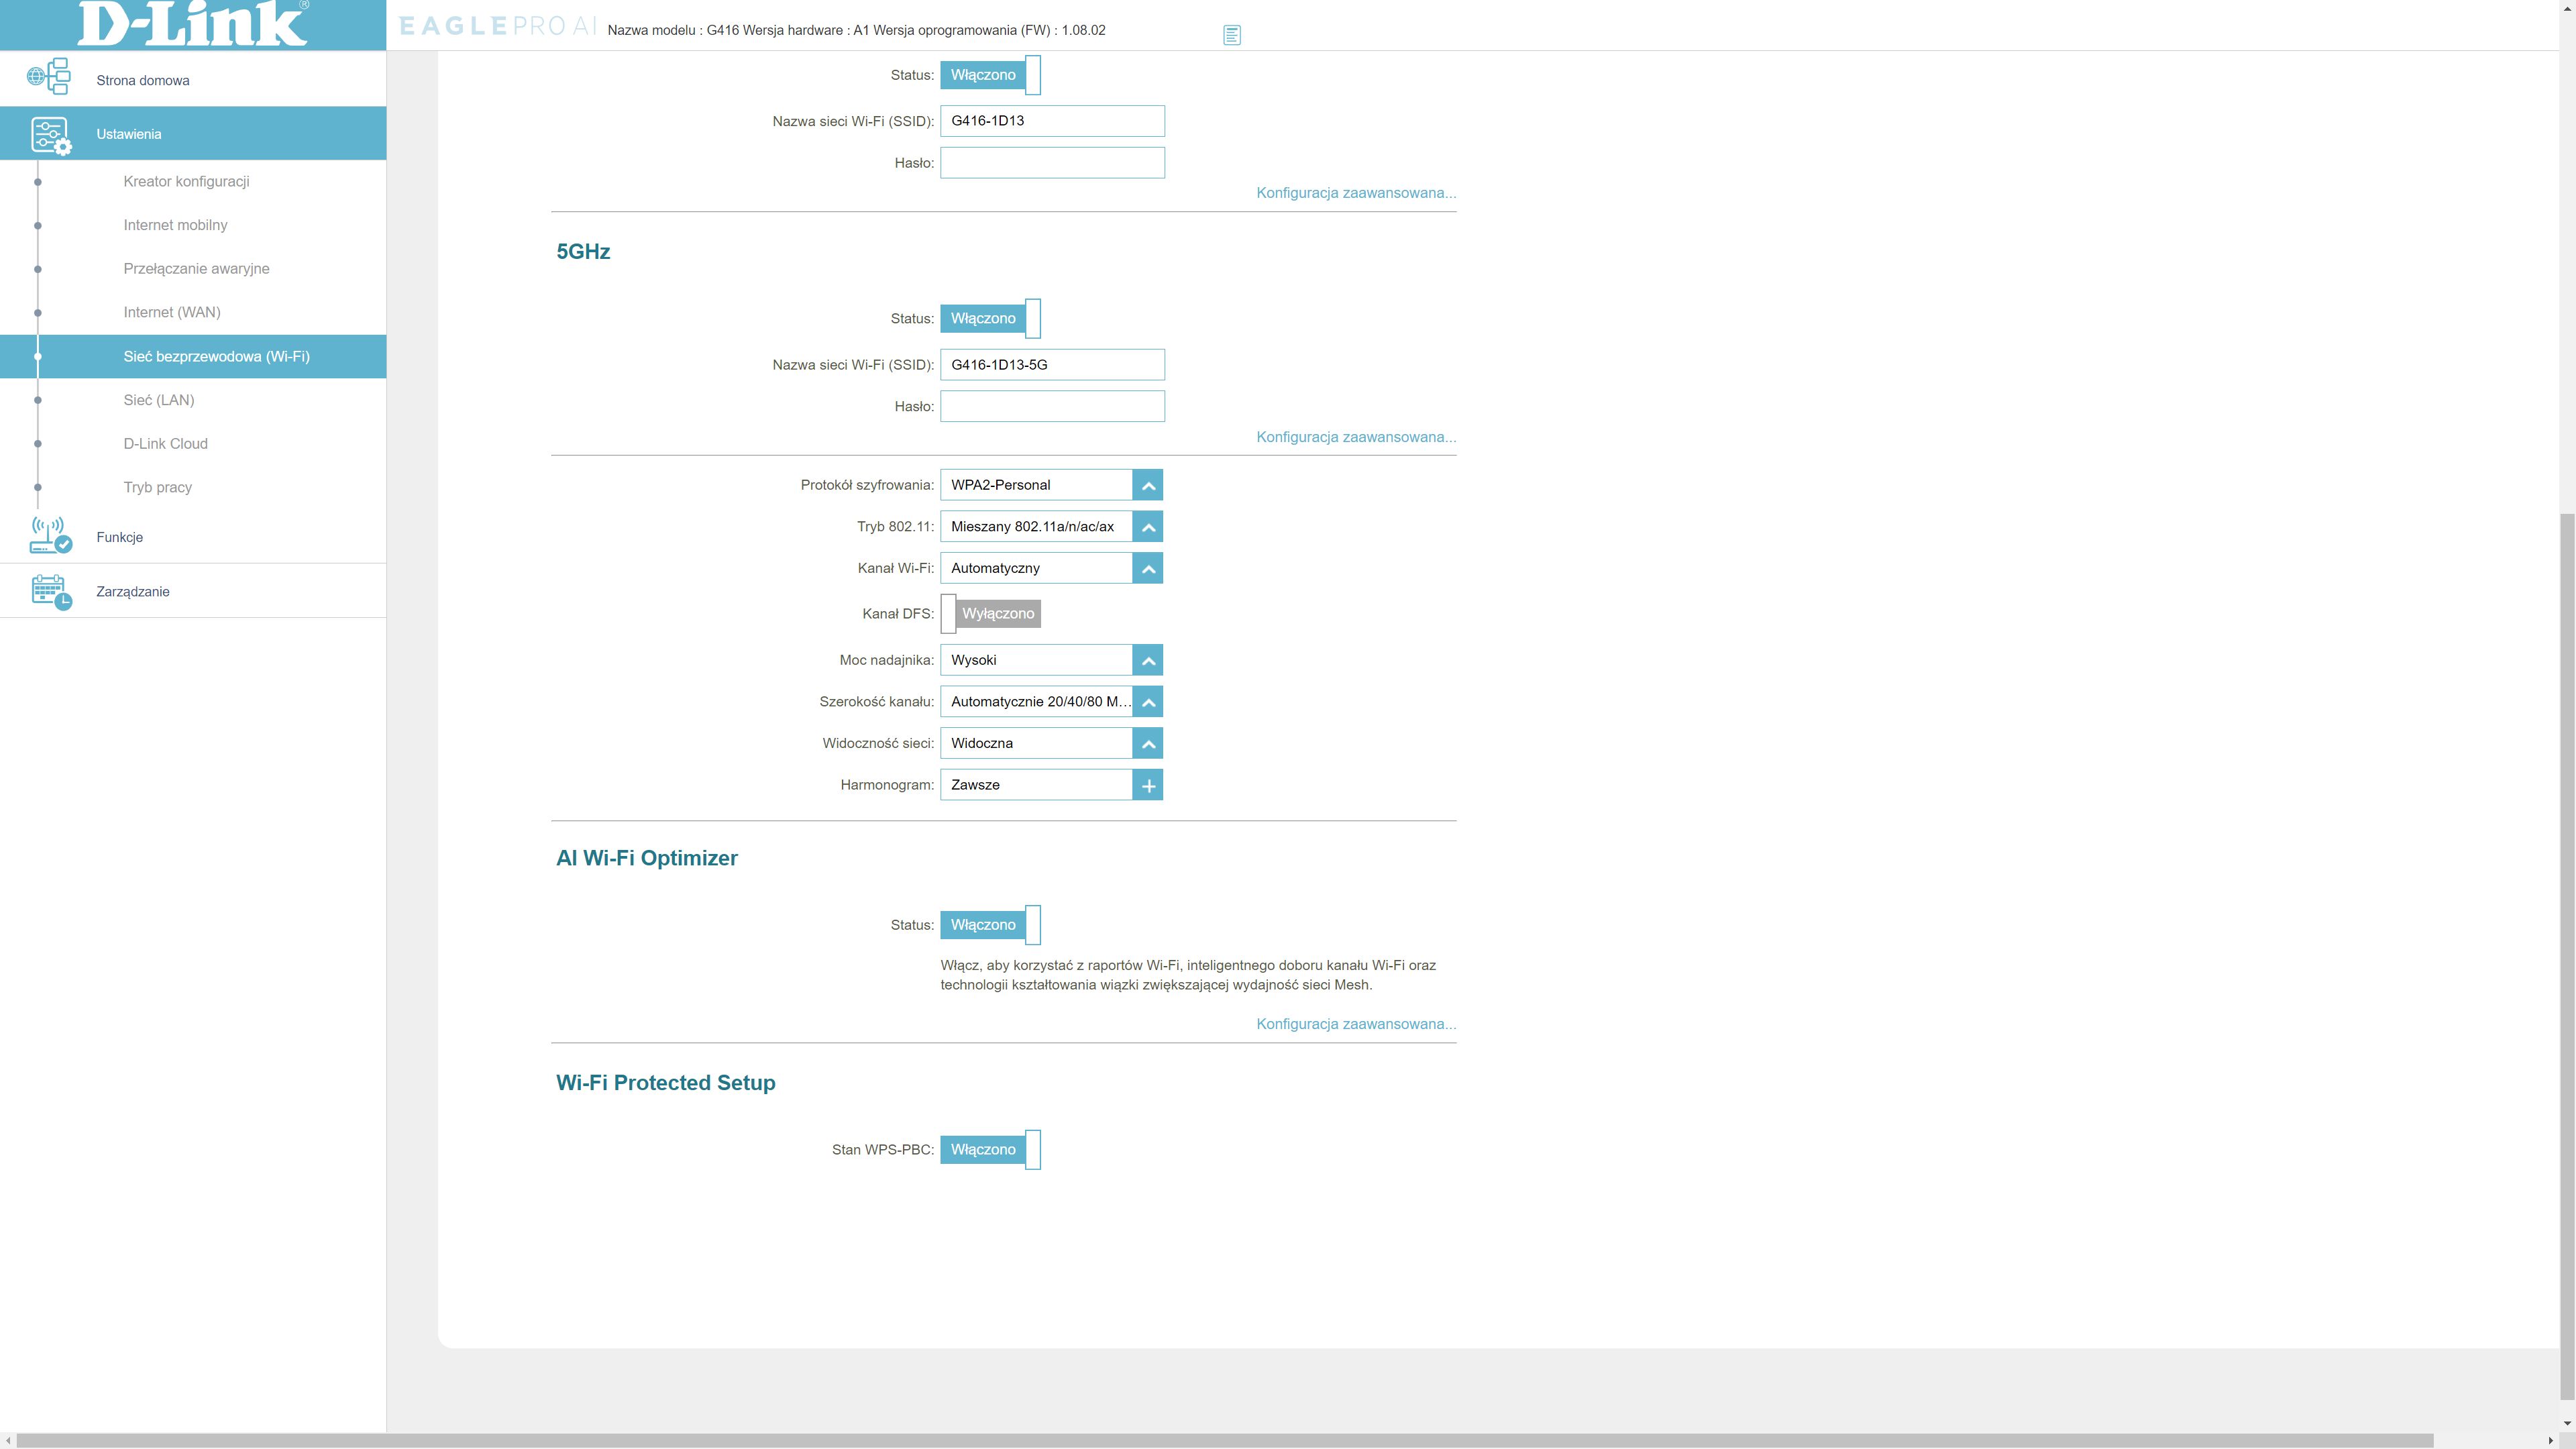The height and width of the screenshot is (1449, 2576).
Task: Click the top section Hasło field
Action: (x=1052, y=163)
